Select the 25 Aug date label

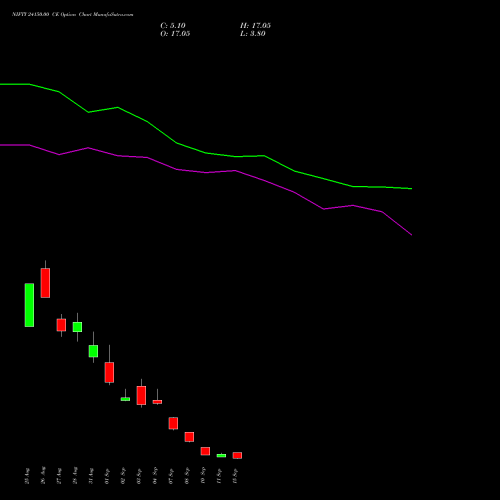point(27,476)
